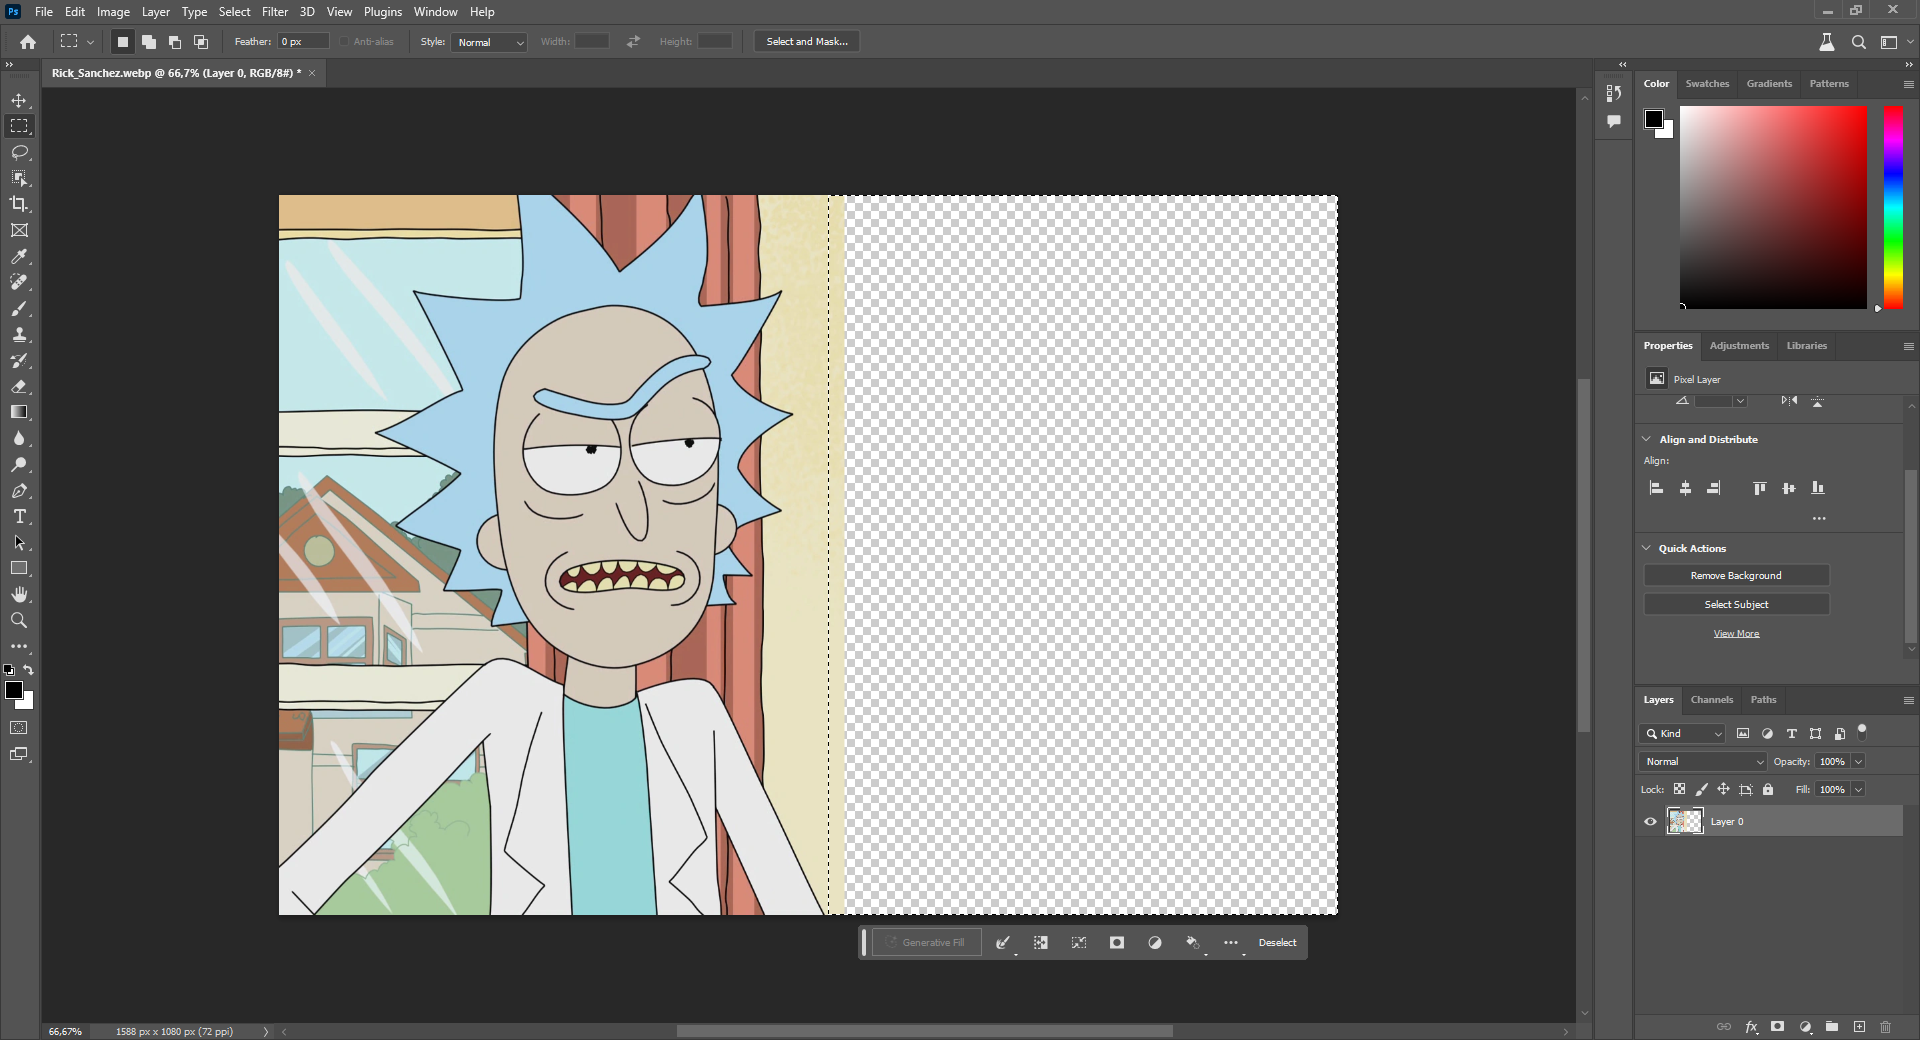Go to the Home screen icon
This screenshot has width=1920, height=1040.
[28, 42]
